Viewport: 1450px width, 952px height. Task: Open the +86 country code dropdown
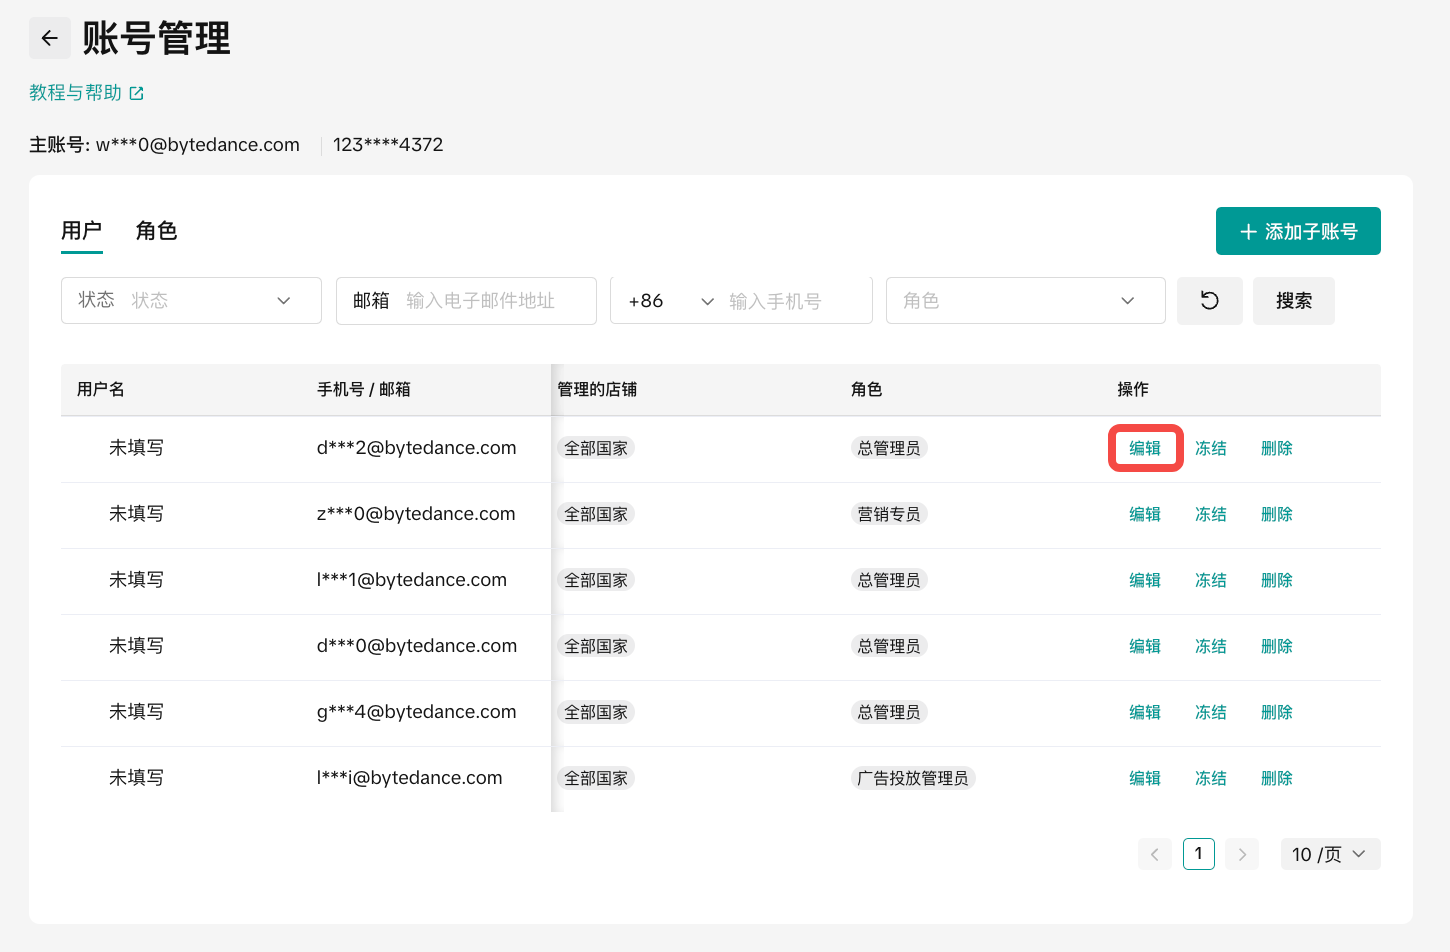[x=670, y=301]
